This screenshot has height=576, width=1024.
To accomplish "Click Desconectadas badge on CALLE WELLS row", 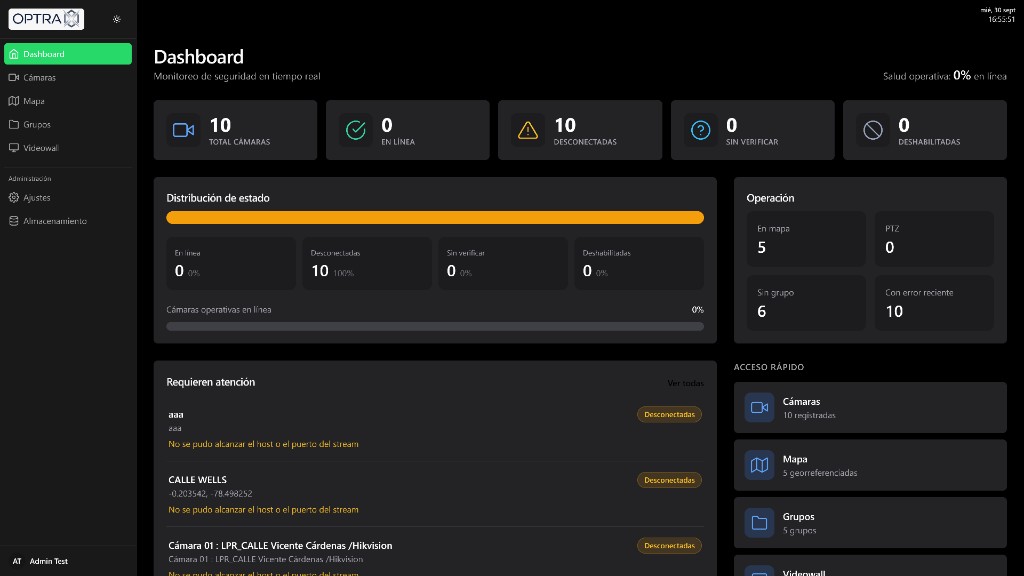I will tap(669, 480).
